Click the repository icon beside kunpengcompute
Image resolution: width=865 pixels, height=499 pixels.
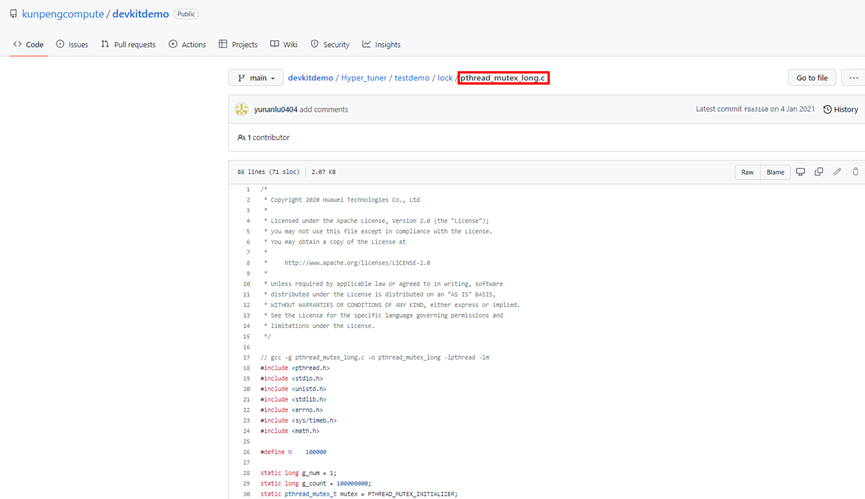point(13,14)
